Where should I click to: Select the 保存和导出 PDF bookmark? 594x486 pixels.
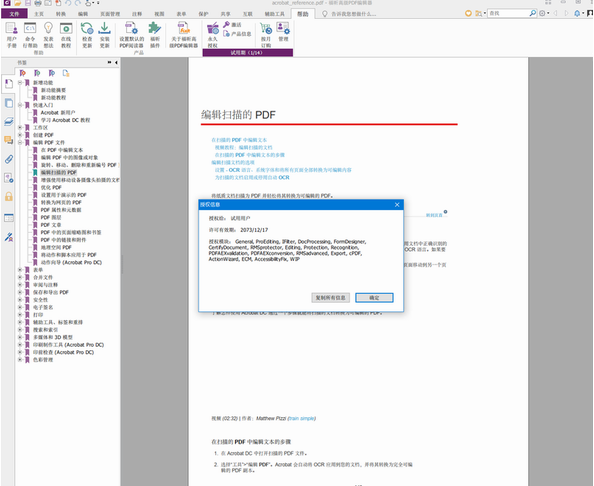pos(51,292)
